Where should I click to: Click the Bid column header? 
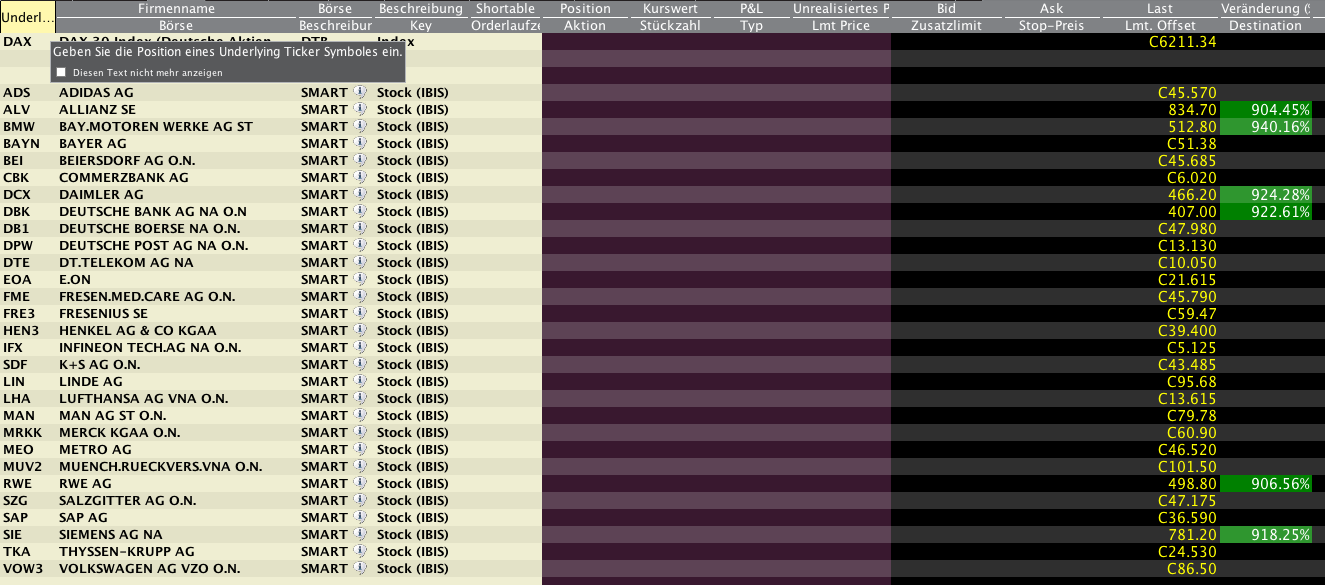946,8
